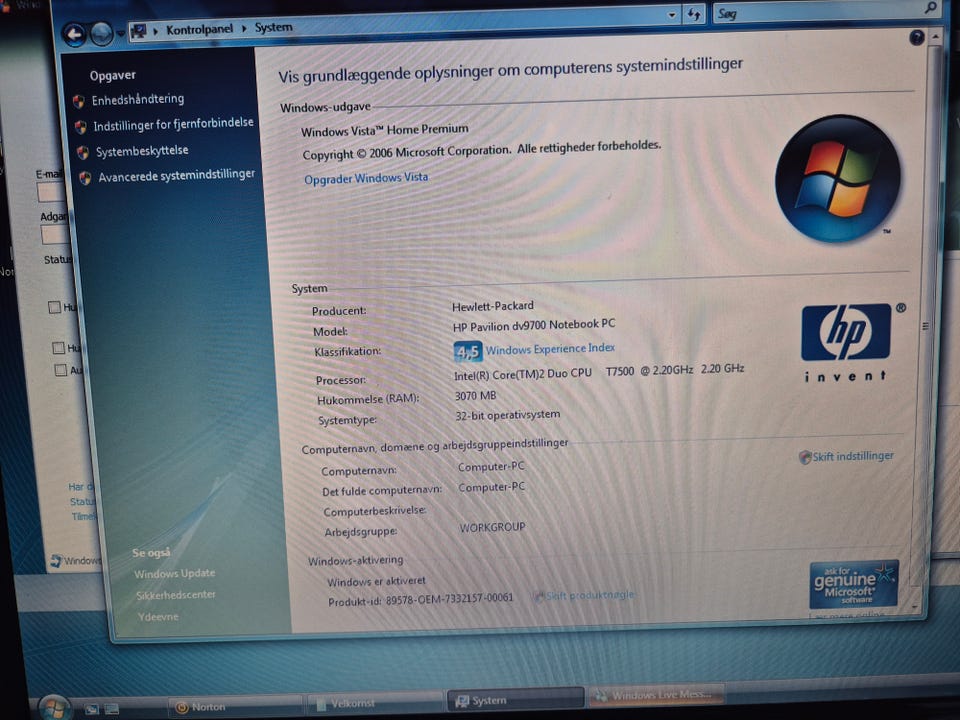Click Switch between windows quick launch icon
This screenshot has height=720, width=960.
click(x=111, y=708)
